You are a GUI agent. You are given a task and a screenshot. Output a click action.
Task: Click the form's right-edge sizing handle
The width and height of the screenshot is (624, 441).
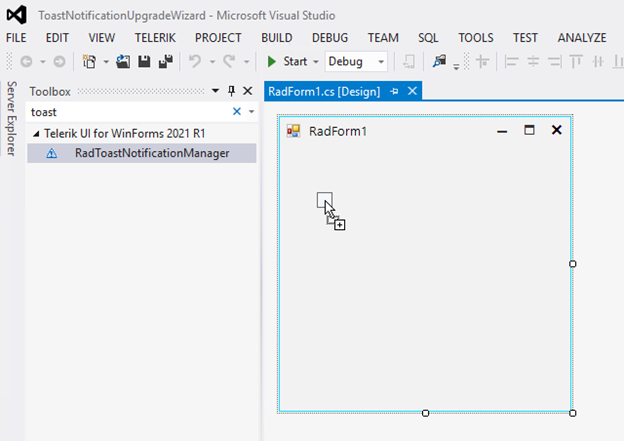coord(573,264)
